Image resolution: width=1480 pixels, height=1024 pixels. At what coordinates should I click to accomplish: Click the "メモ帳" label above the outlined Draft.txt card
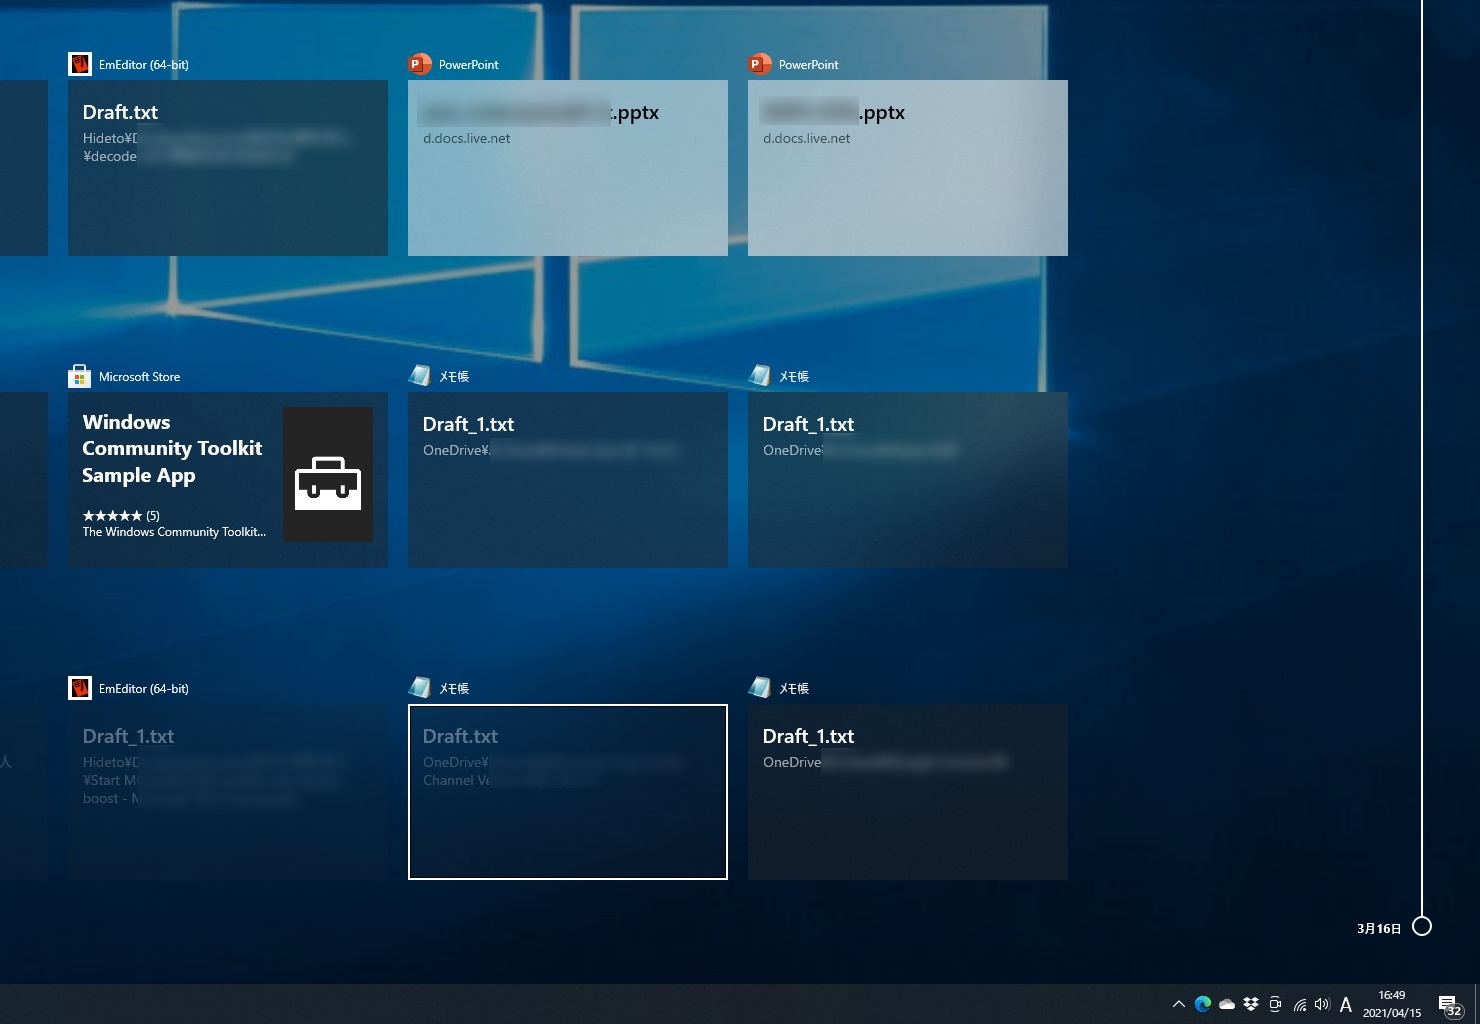(x=454, y=689)
